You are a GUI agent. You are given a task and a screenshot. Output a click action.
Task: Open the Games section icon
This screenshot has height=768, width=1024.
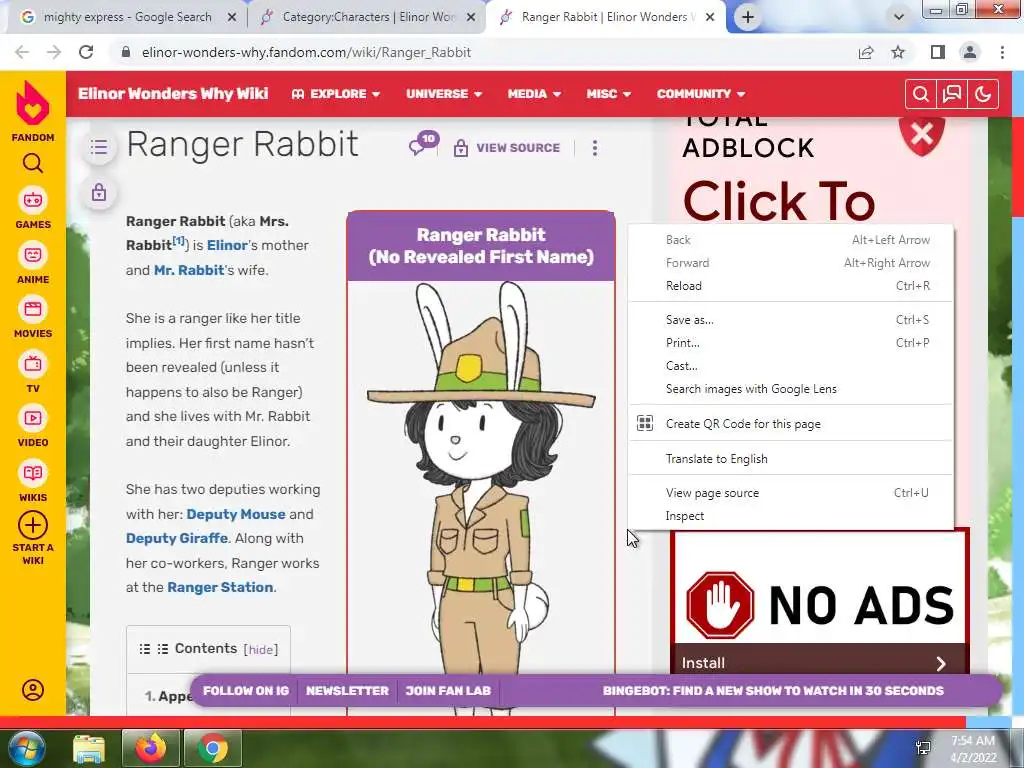[33, 200]
